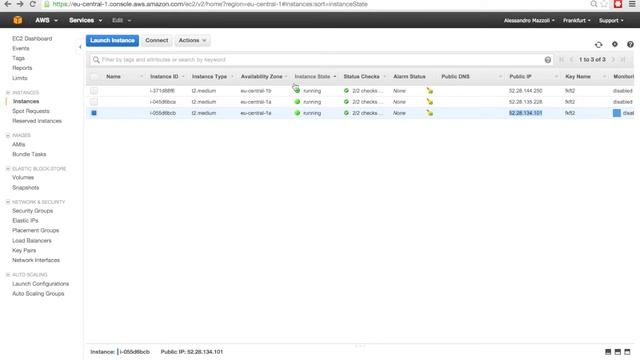Collapse ELASTIC BLOCK STORE section
The image size is (640, 360).
pos(8,169)
